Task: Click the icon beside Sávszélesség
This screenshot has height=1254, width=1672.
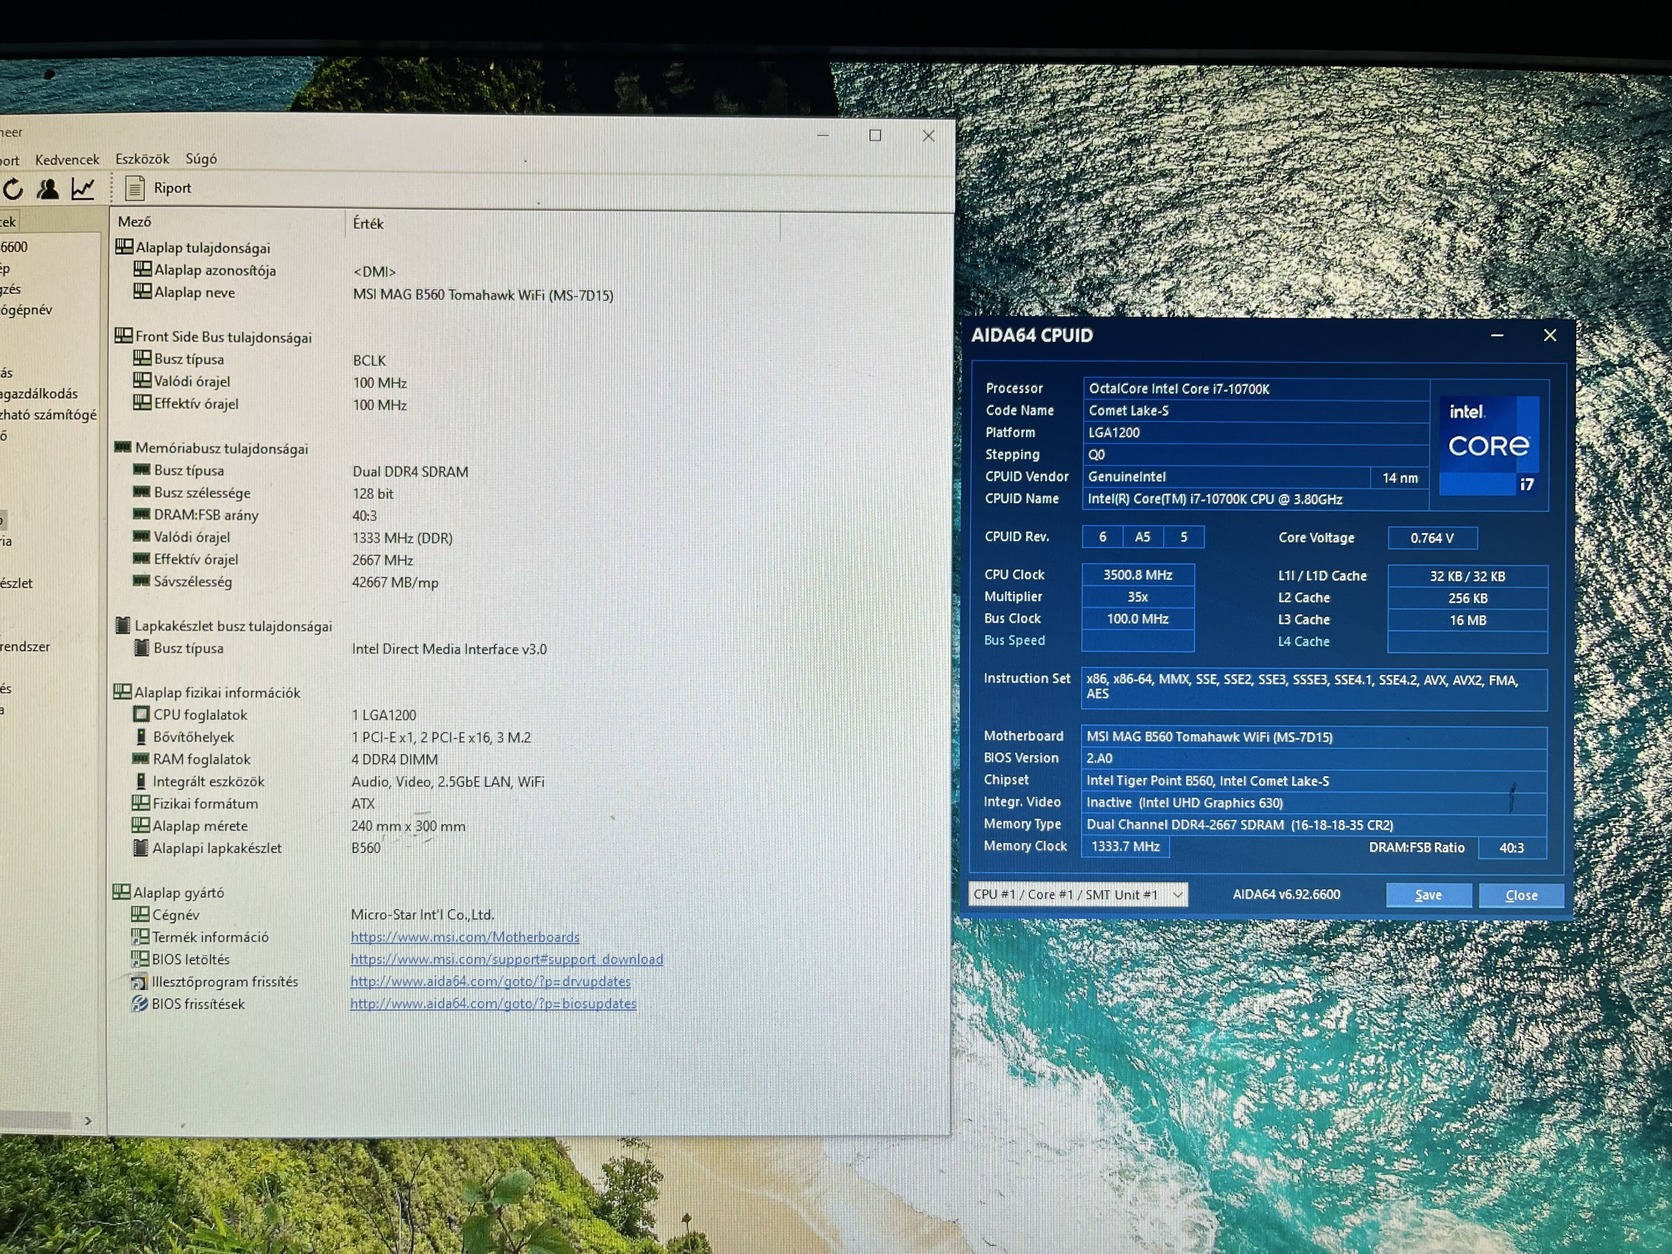Action: [142, 581]
